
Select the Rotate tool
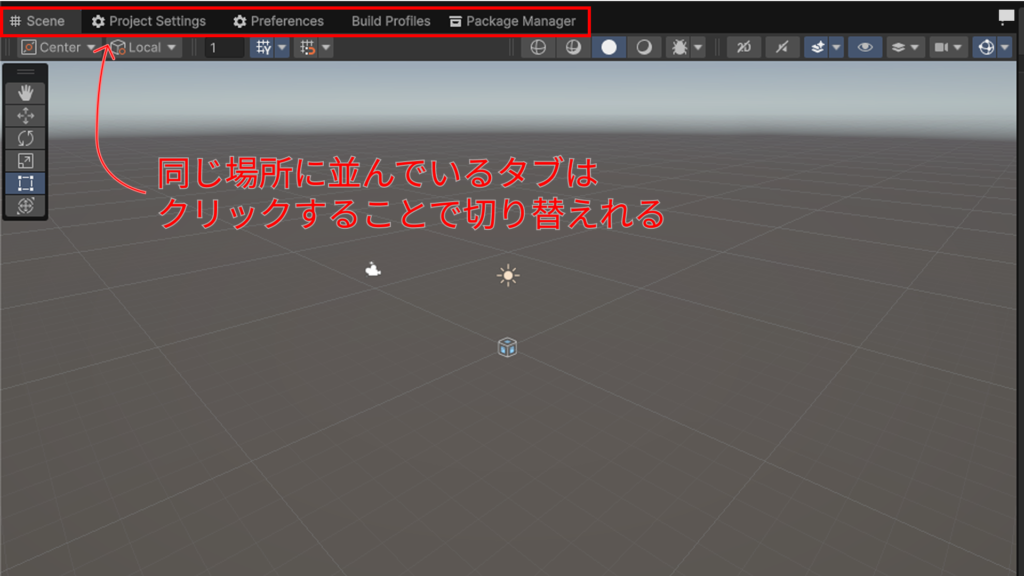click(x=26, y=138)
